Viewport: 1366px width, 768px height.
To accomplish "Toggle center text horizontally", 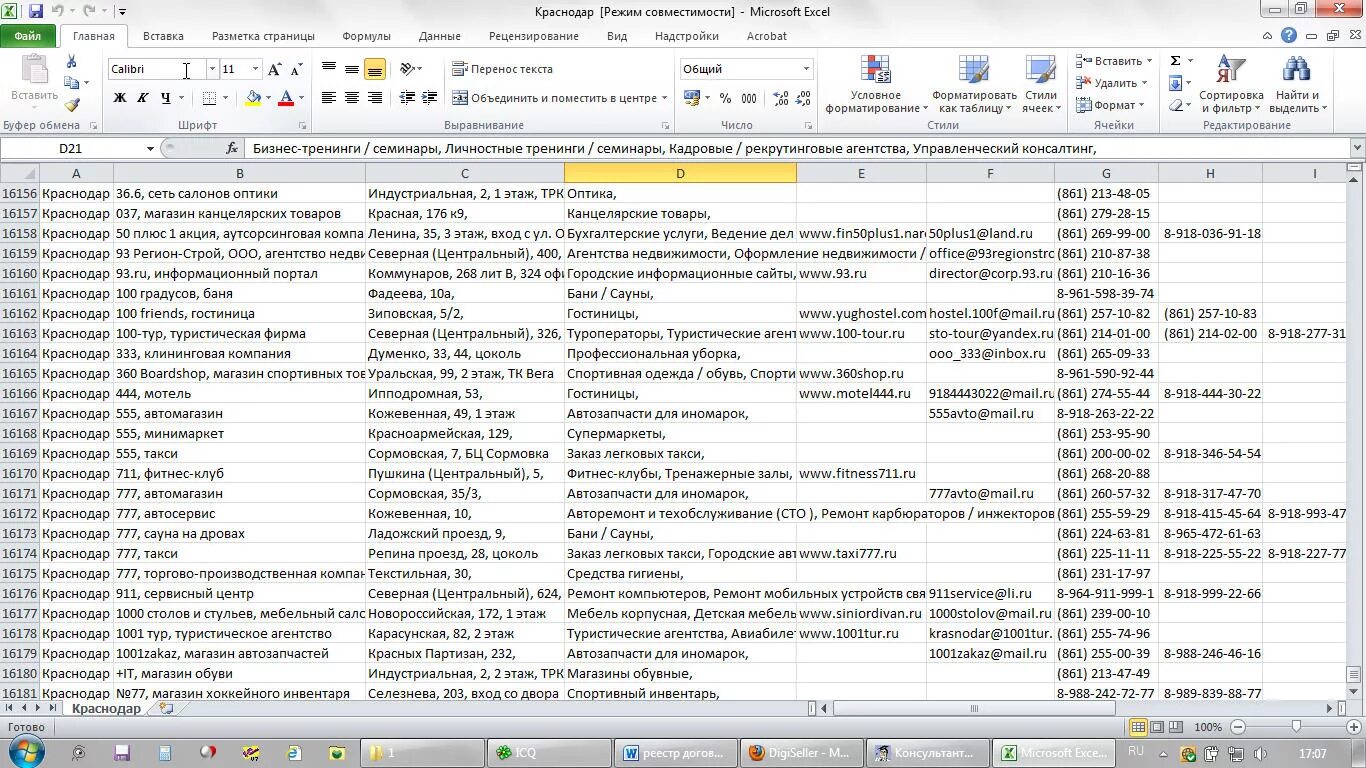I will pyautogui.click(x=352, y=98).
